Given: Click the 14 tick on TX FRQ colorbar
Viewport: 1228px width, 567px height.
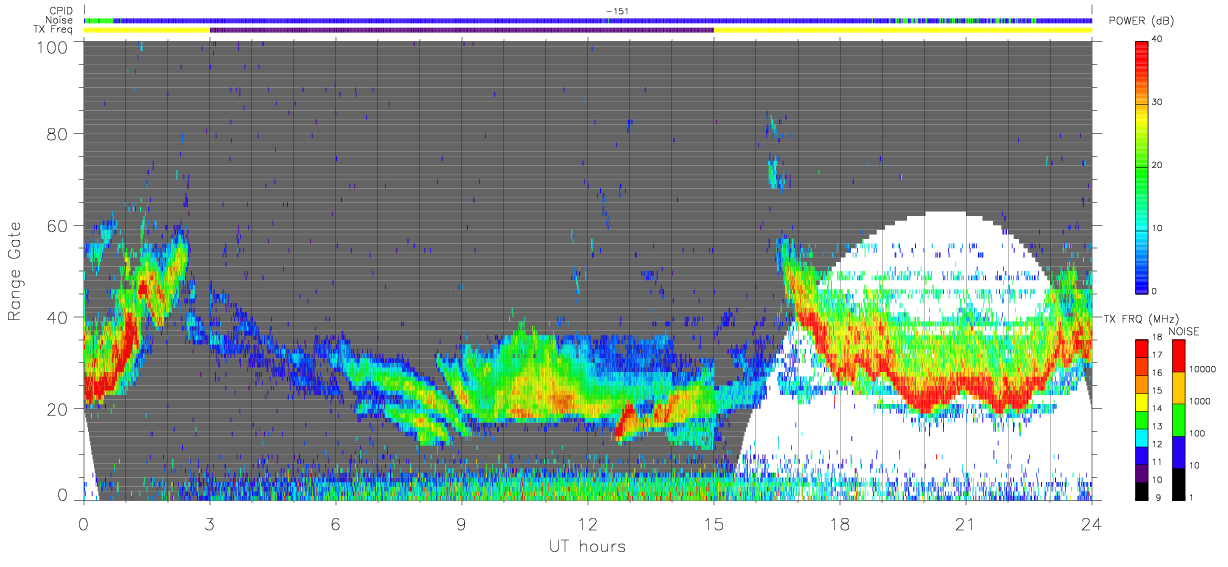Looking at the screenshot, I should coord(1158,408).
